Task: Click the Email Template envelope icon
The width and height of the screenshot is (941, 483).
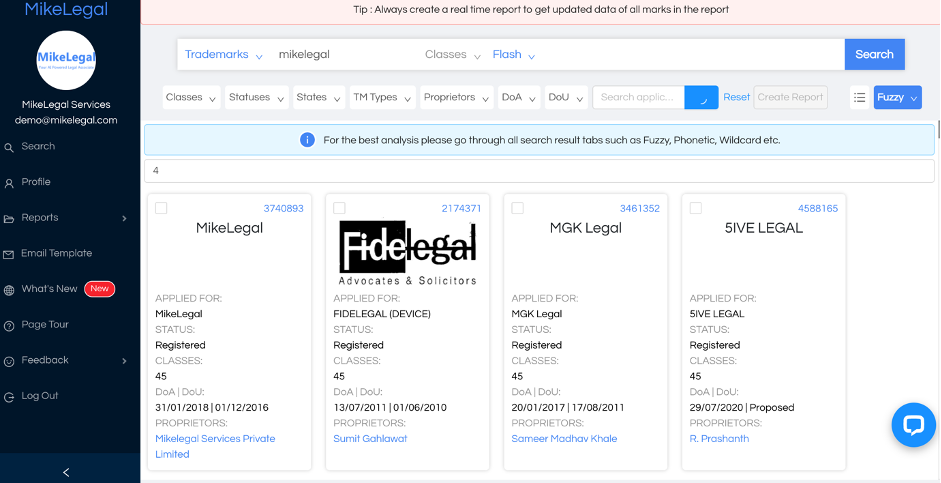Action: coord(9,254)
